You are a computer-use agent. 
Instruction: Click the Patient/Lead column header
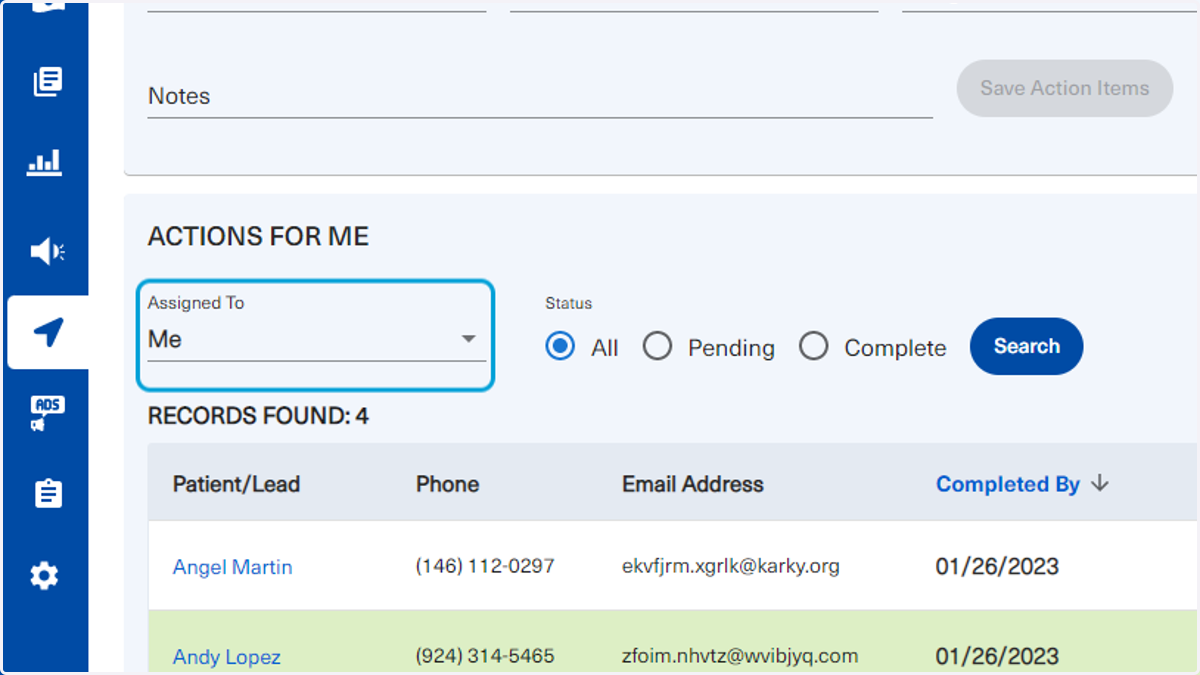236,484
